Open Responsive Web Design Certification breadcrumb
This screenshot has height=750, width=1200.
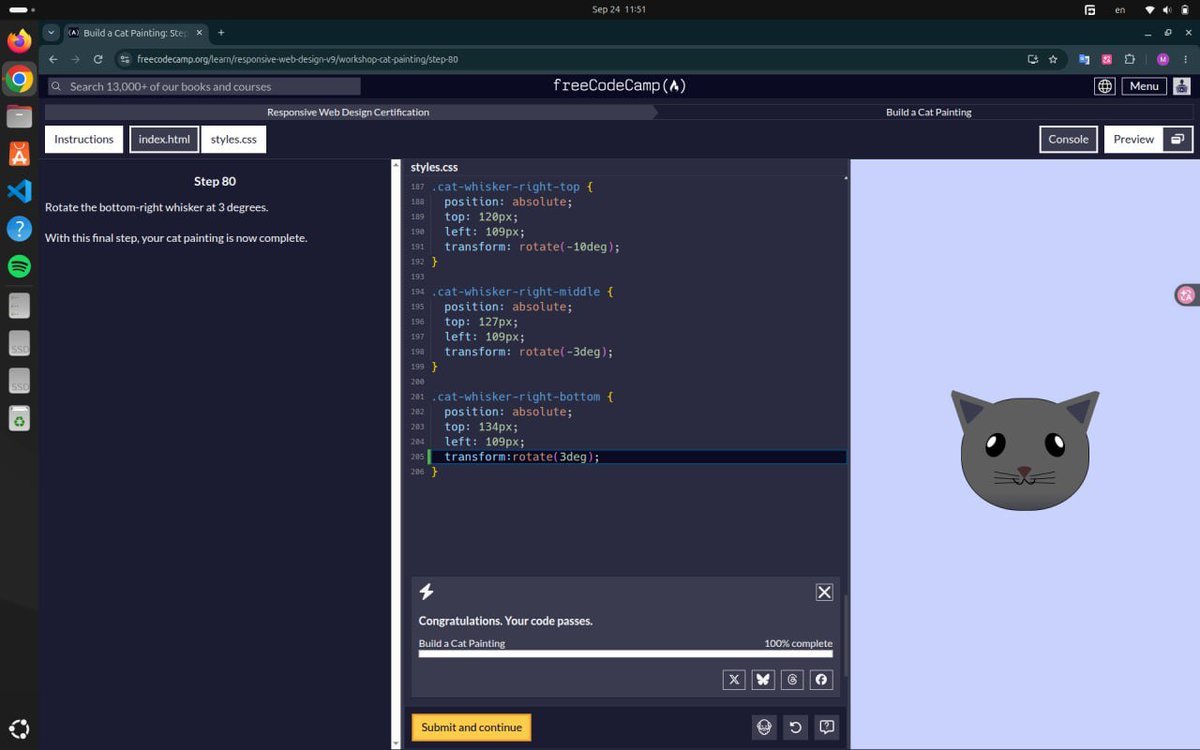[x=348, y=112]
